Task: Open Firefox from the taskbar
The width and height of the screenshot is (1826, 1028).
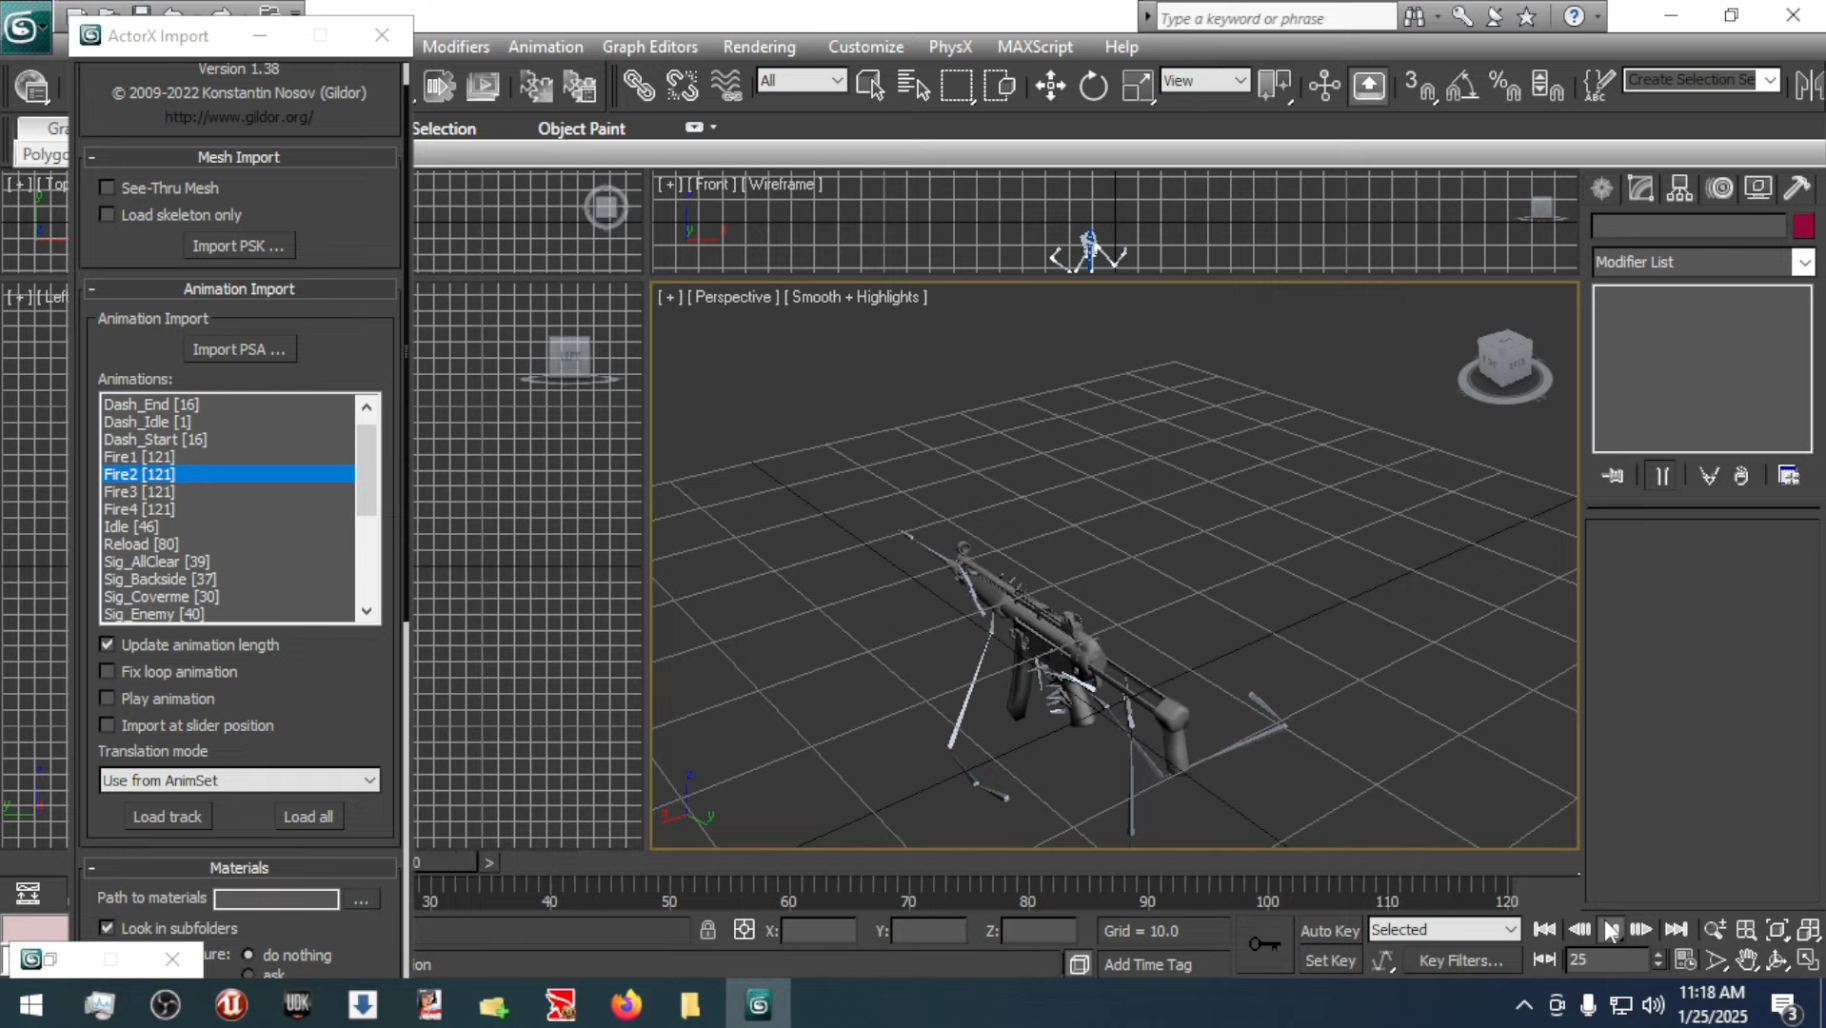Action: pos(626,1004)
